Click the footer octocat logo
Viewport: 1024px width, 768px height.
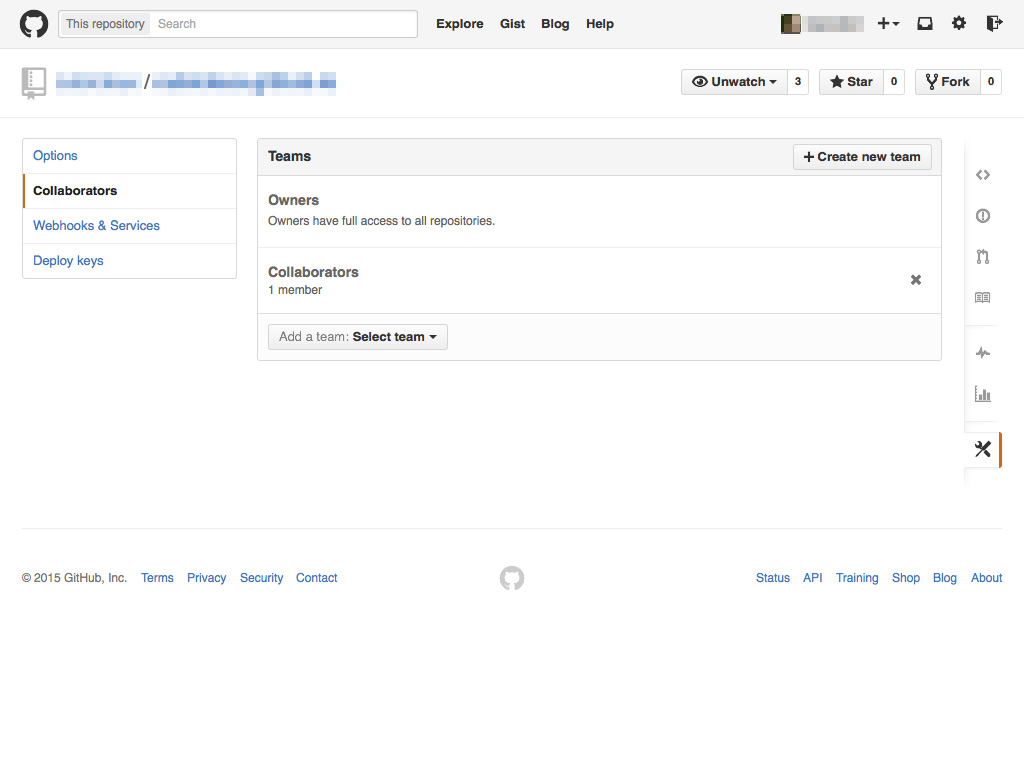[x=511, y=578]
